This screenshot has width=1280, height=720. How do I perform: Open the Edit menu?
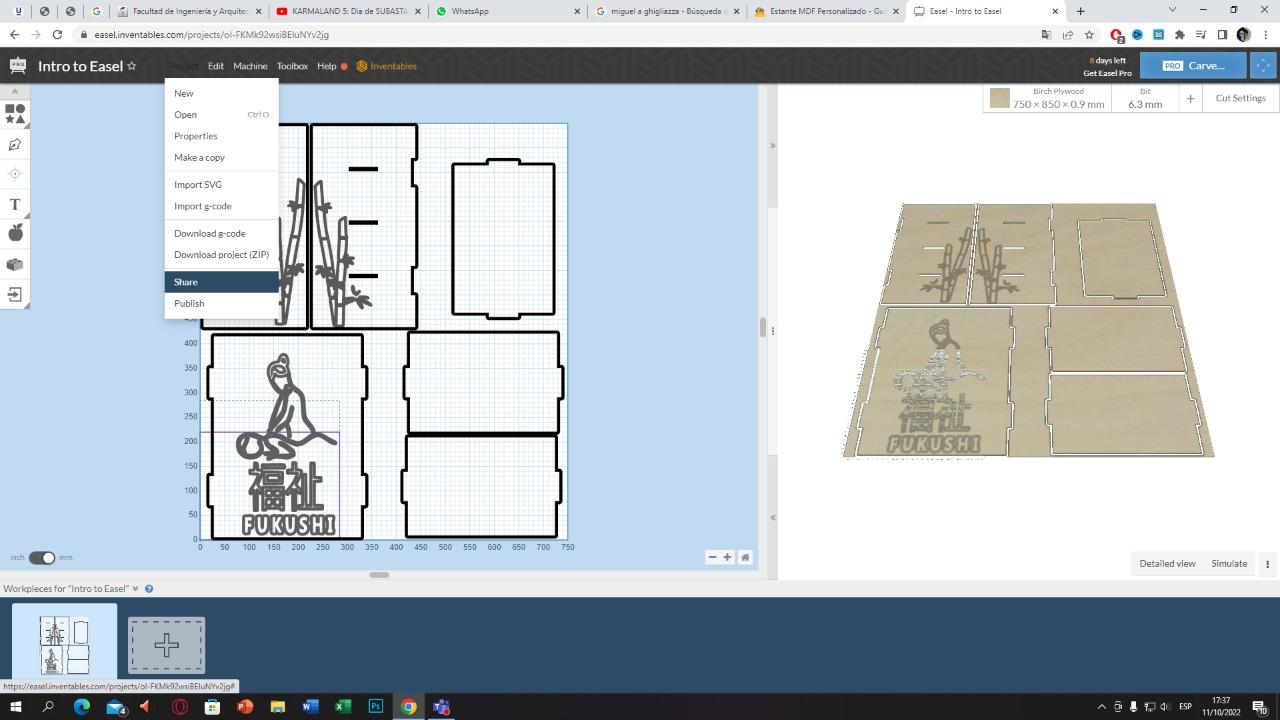215,66
